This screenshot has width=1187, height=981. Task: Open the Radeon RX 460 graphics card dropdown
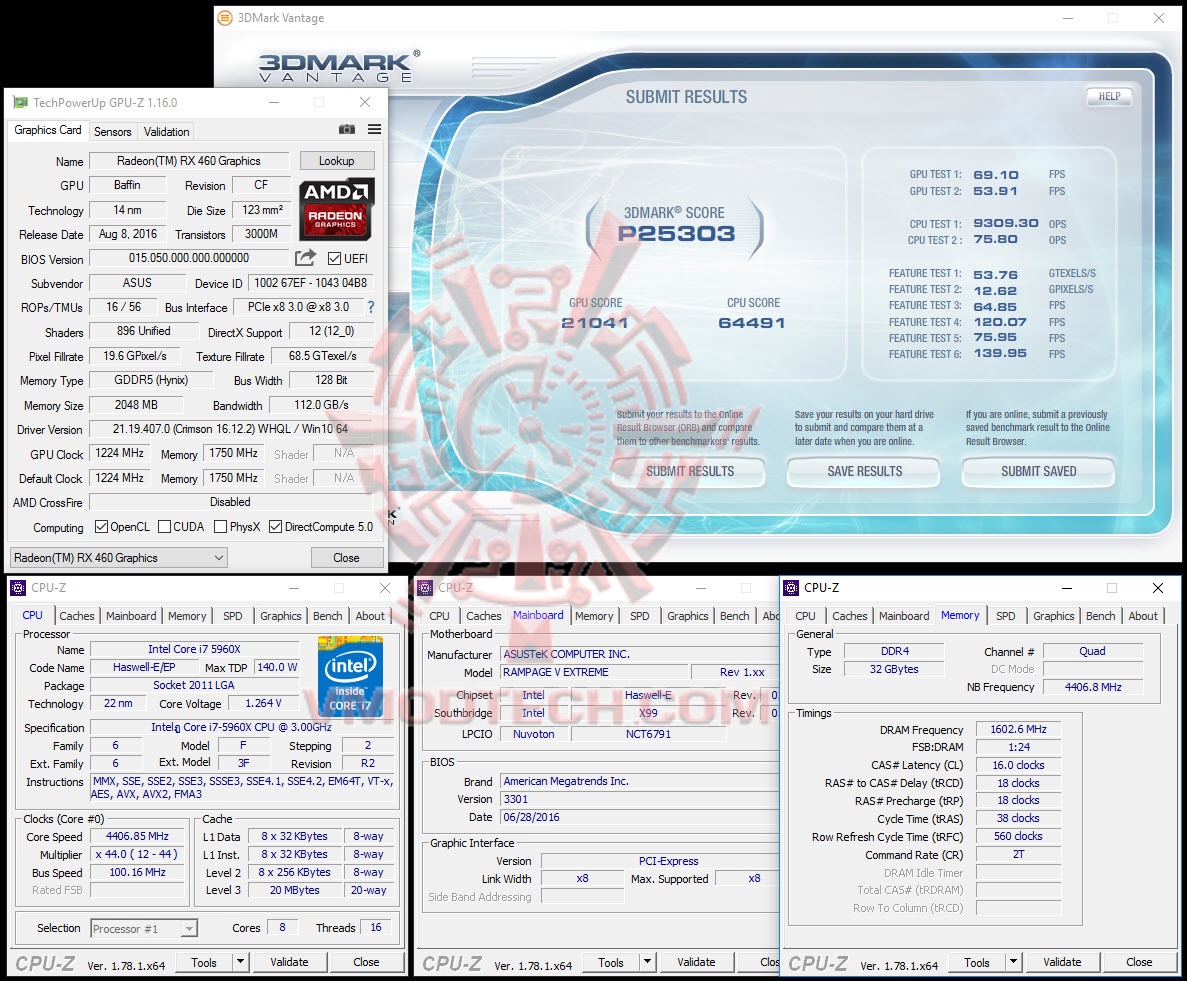point(118,558)
